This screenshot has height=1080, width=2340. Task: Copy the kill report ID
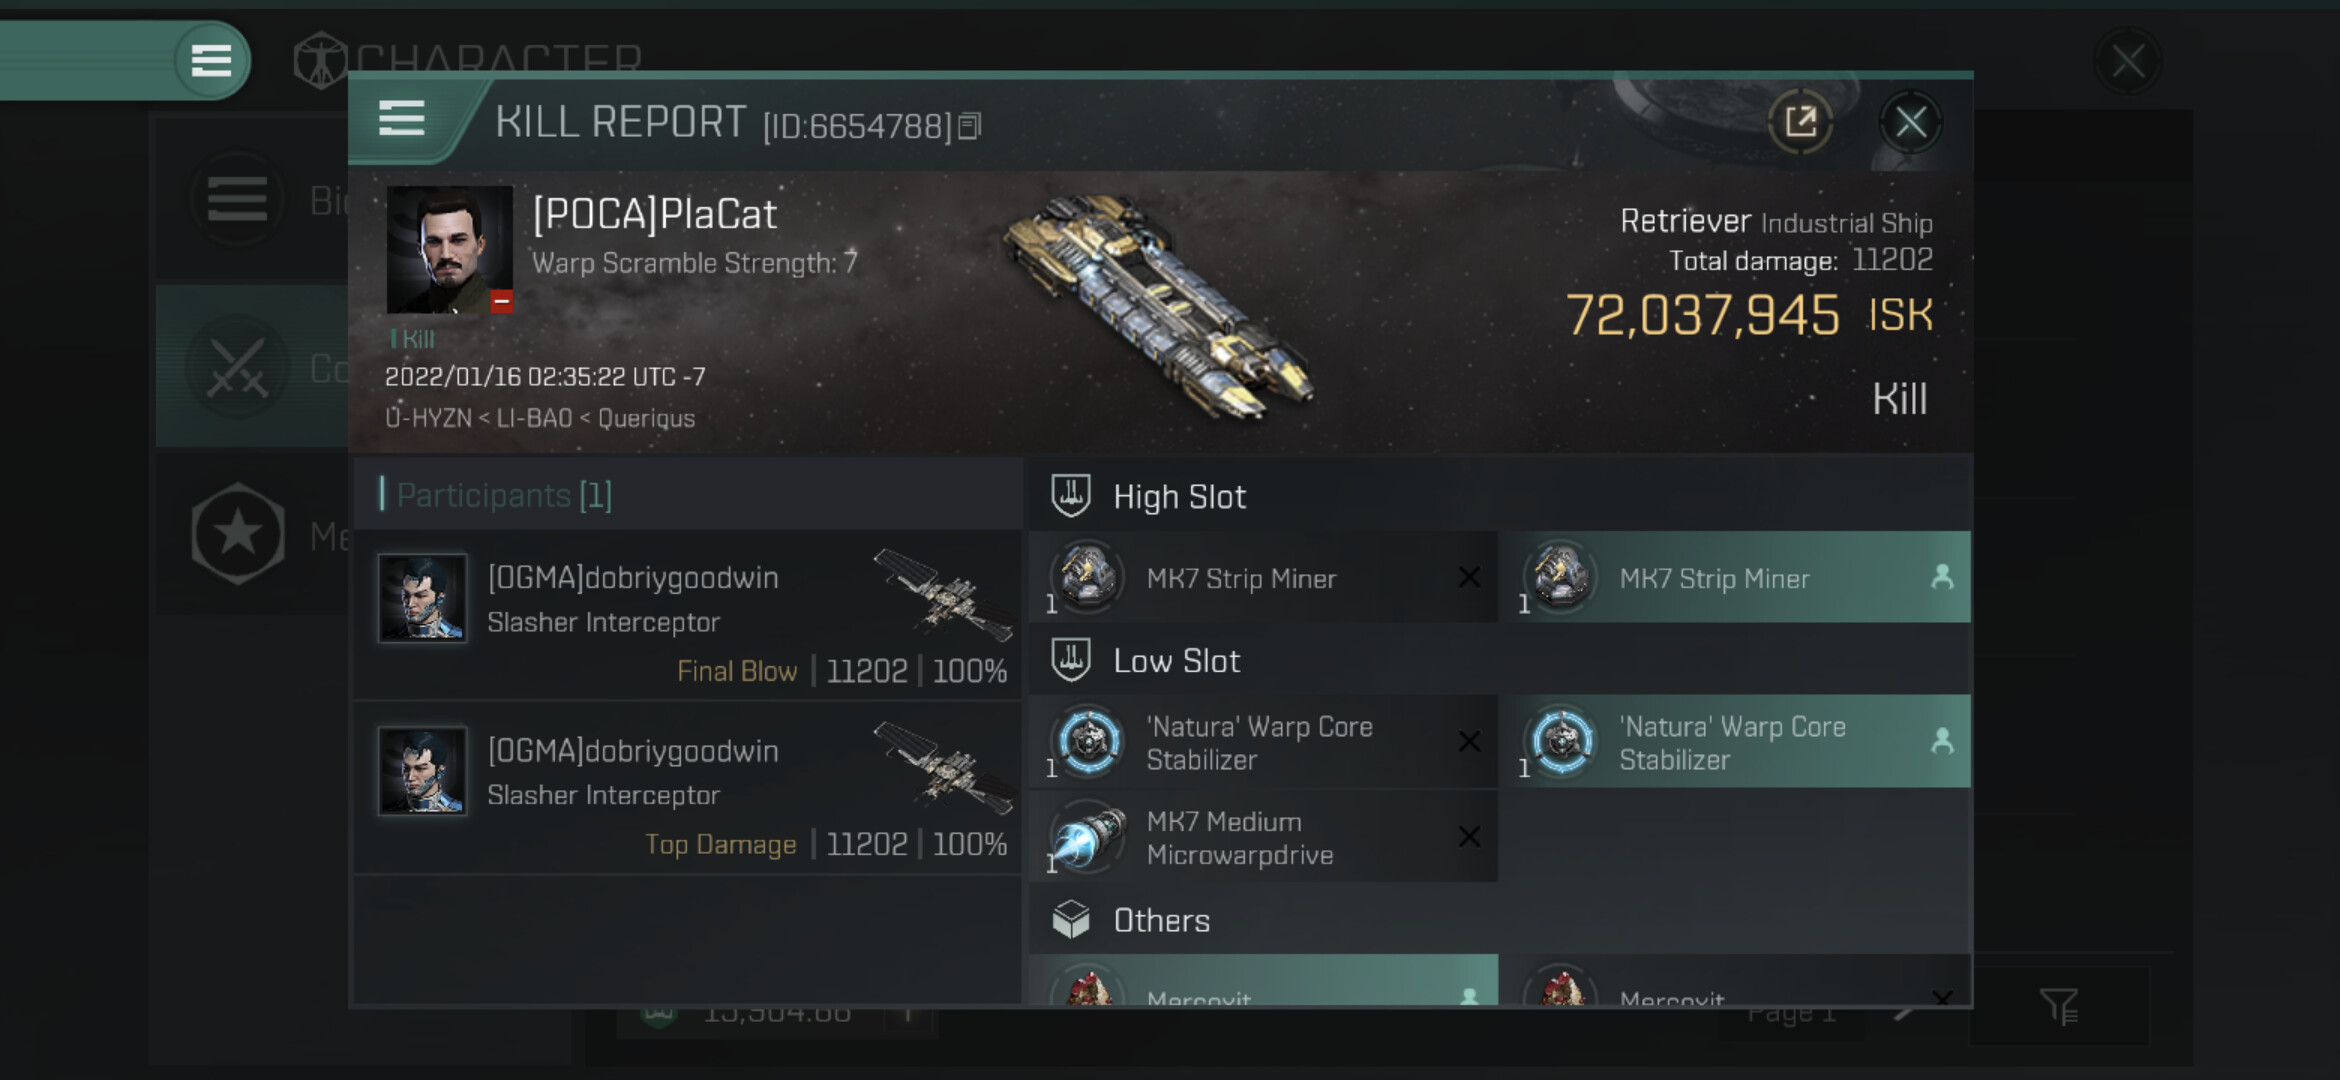[x=969, y=126]
